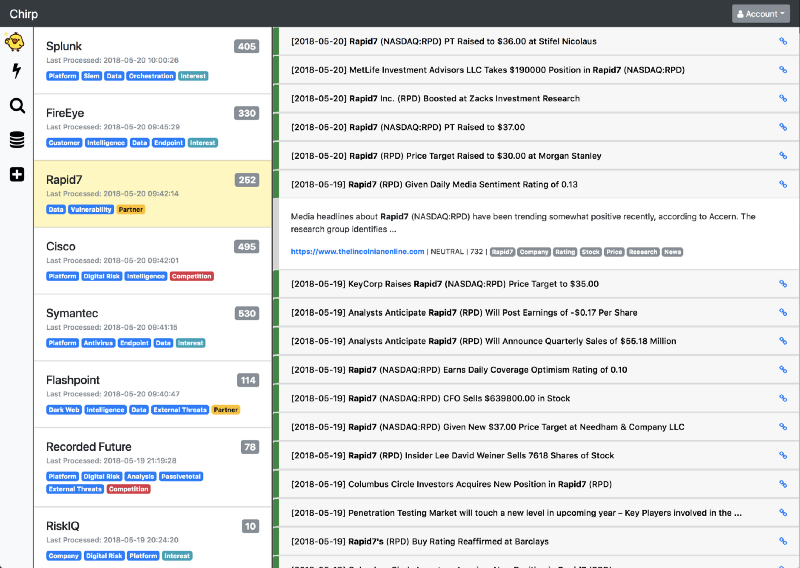
Task: Click the Stock tag in expanded article
Action: [591, 252]
